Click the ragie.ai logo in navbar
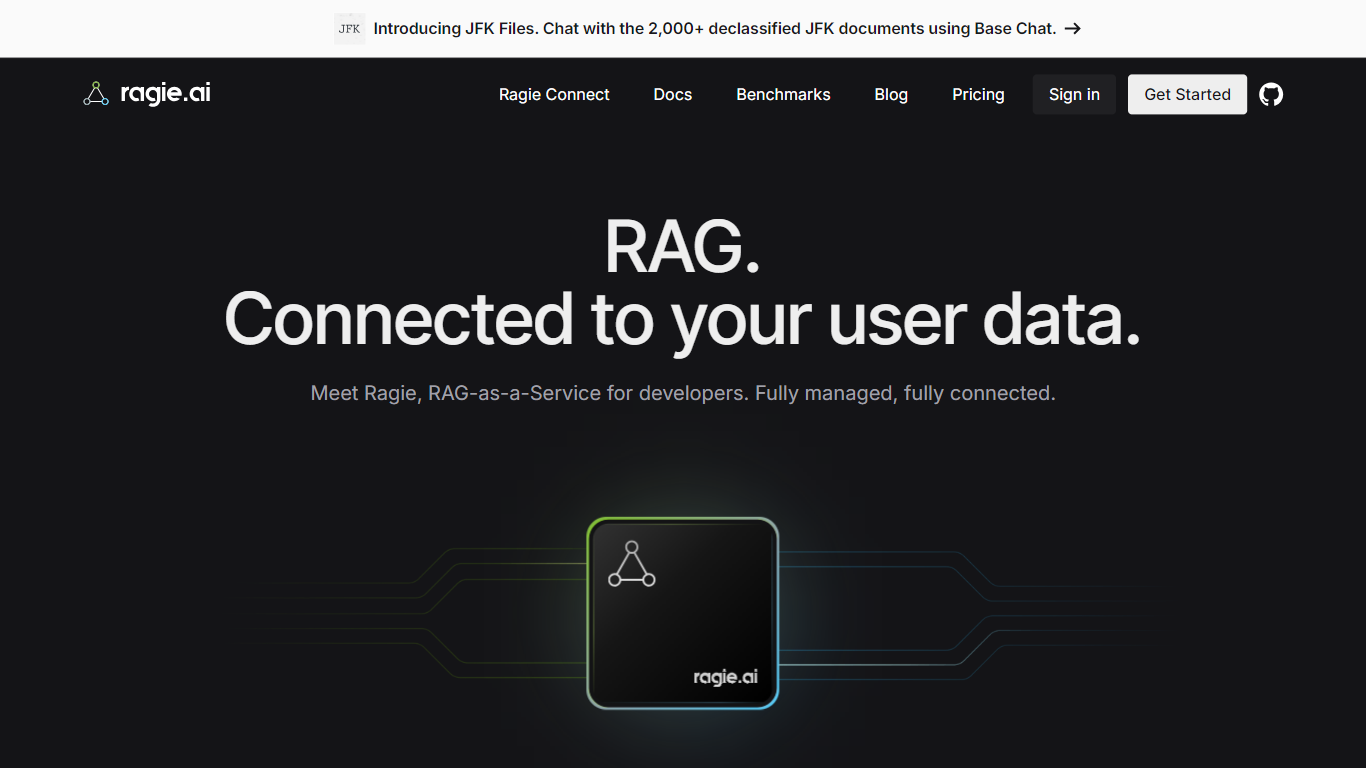 (x=147, y=94)
